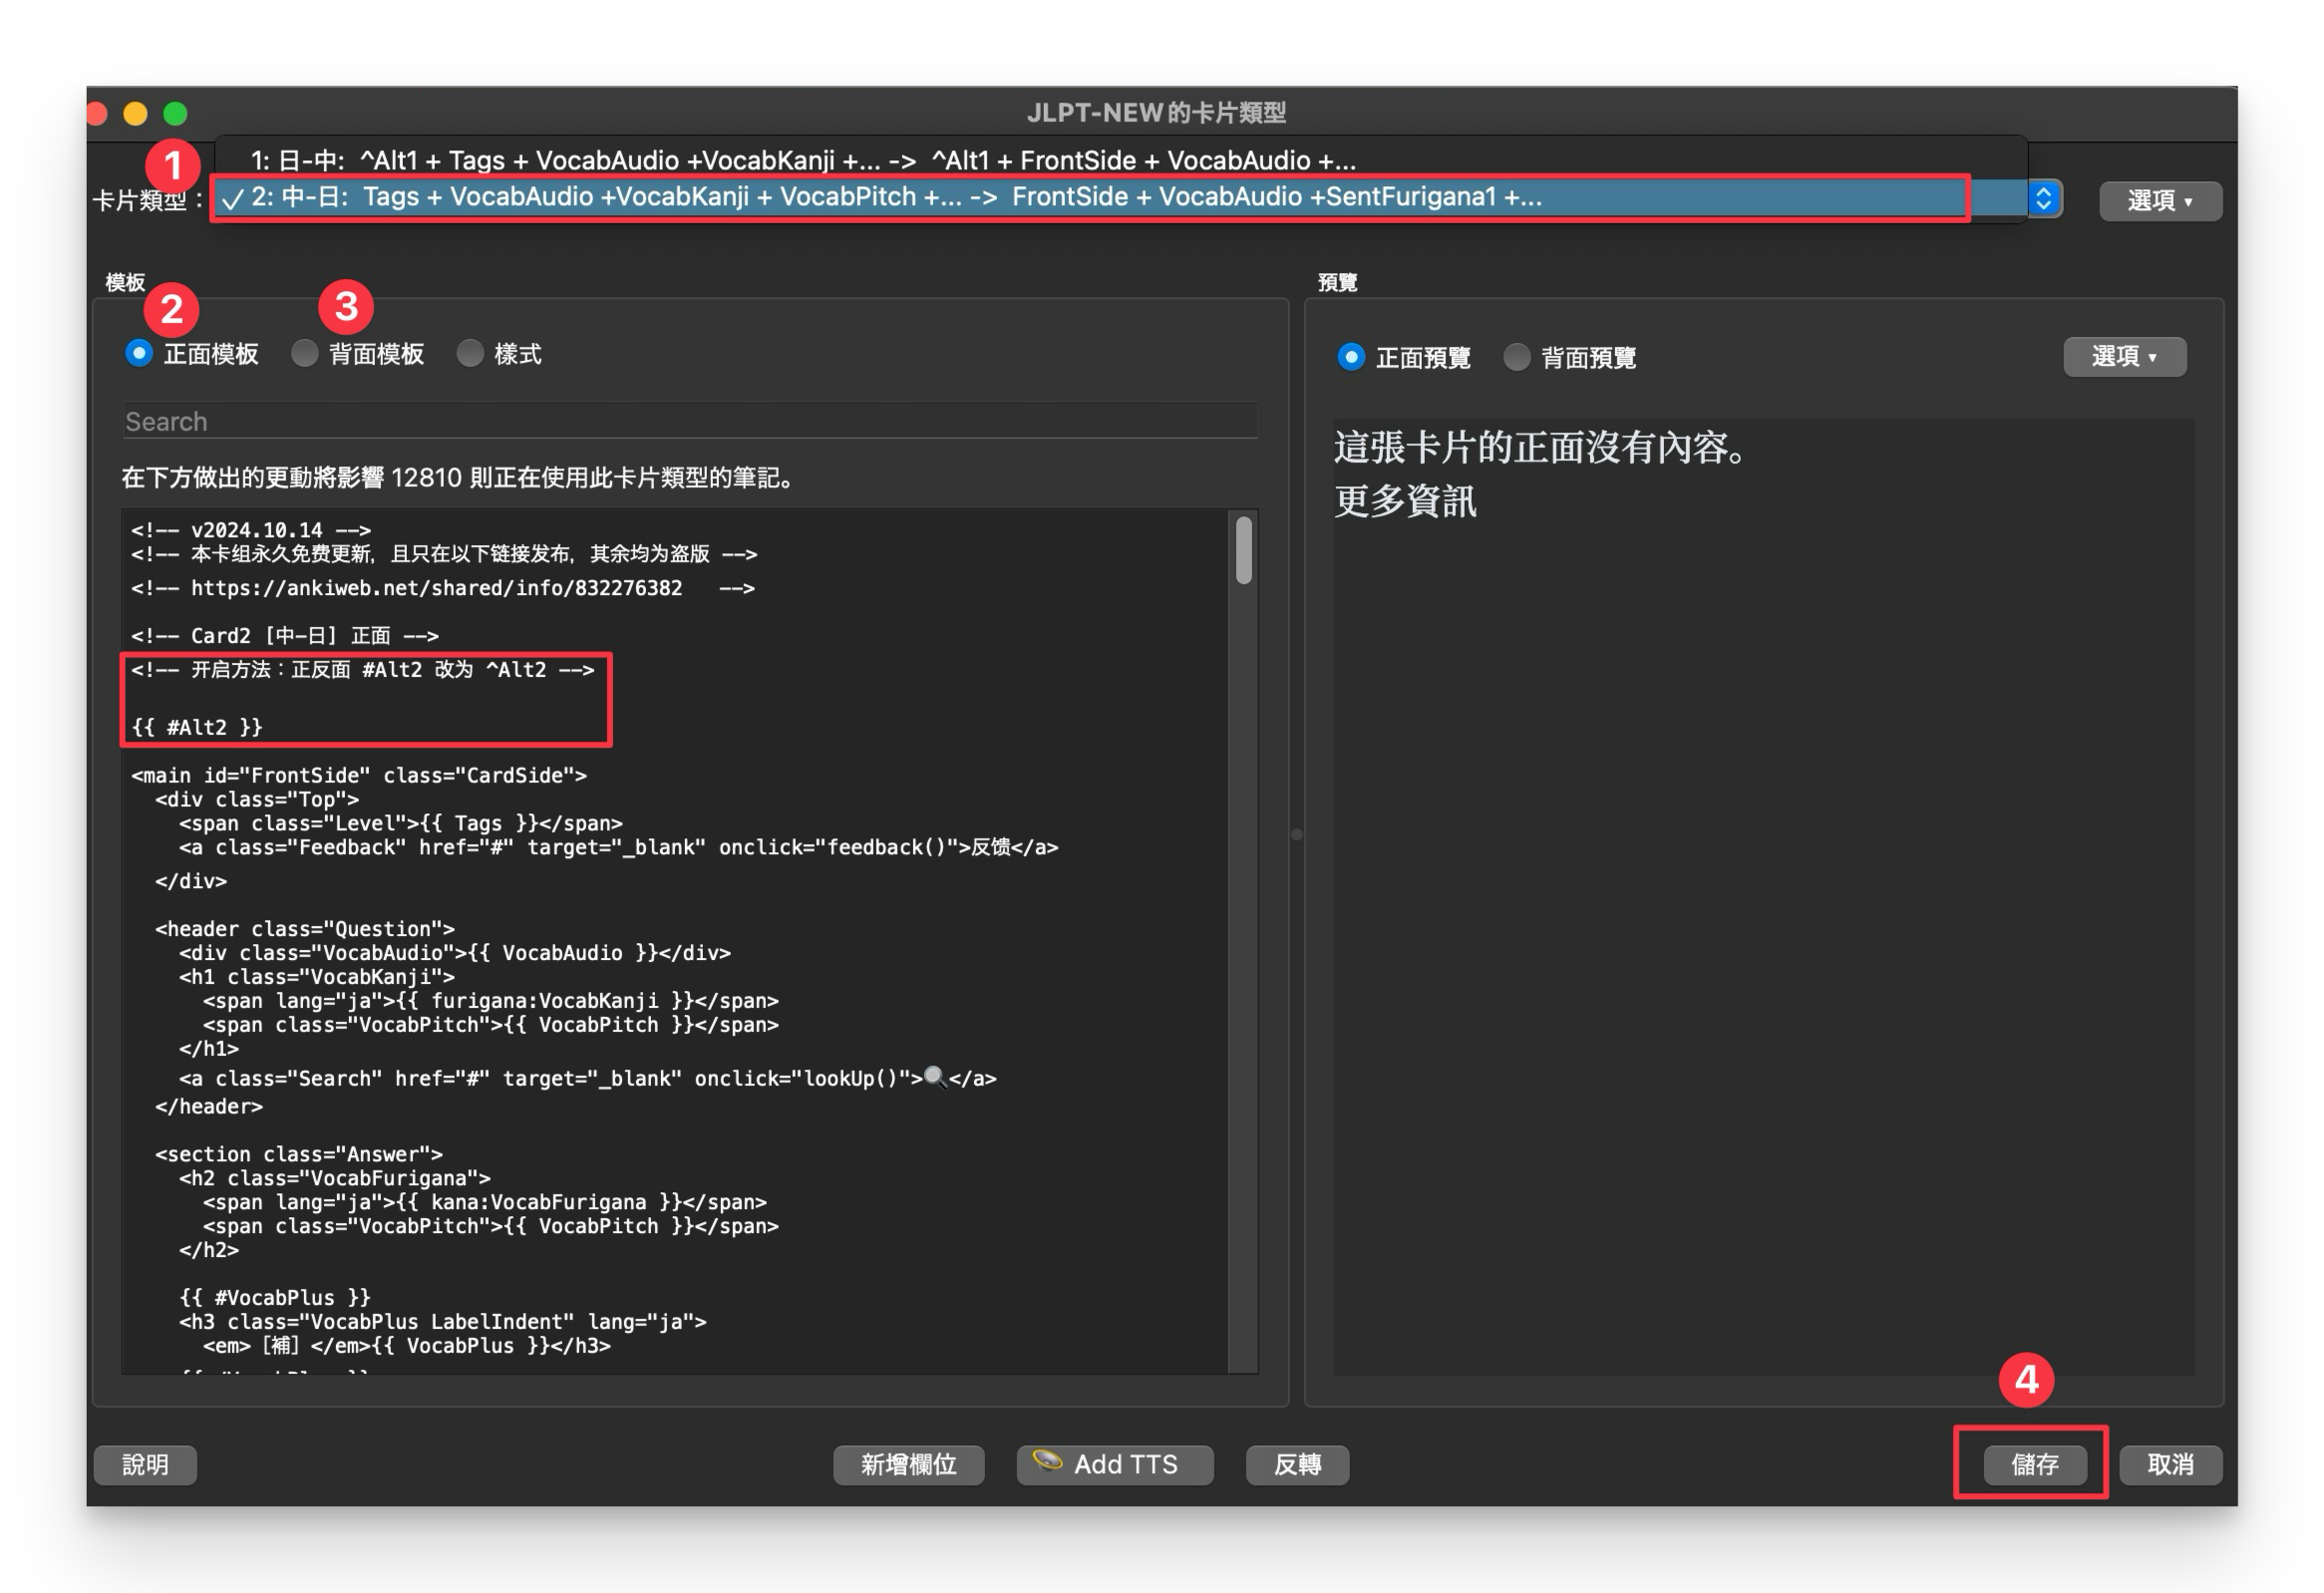Select the 正面模板 radio button
Image resolution: width=2324 pixels, height=1593 pixels.
[139, 353]
